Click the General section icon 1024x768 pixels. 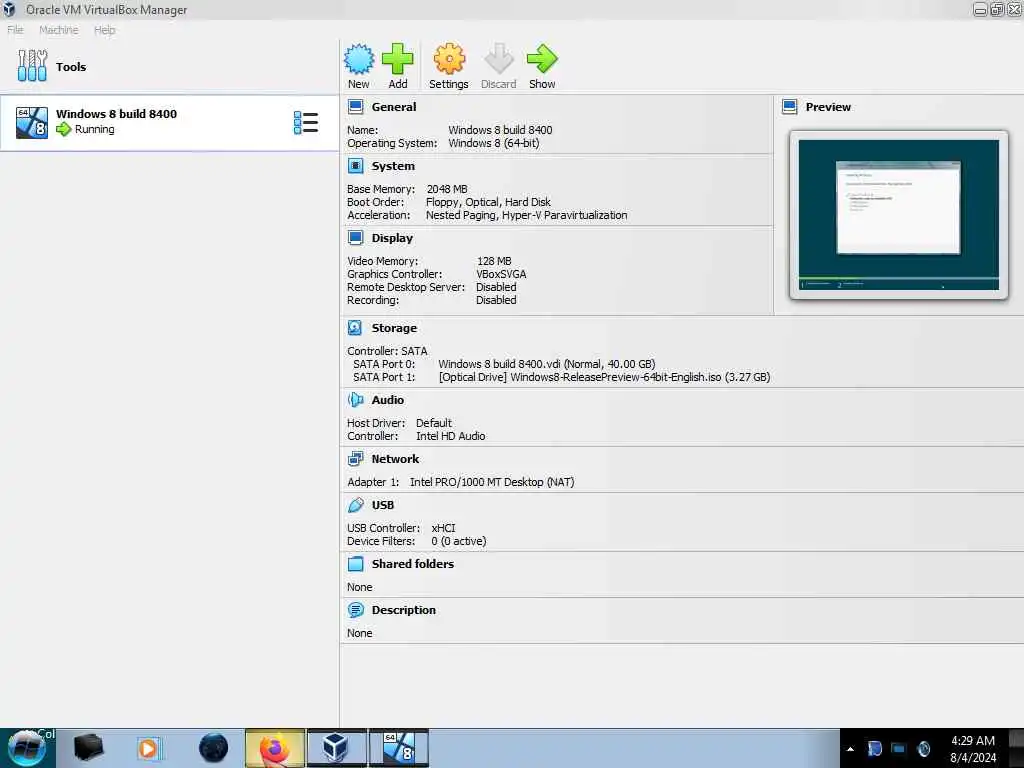coord(355,106)
